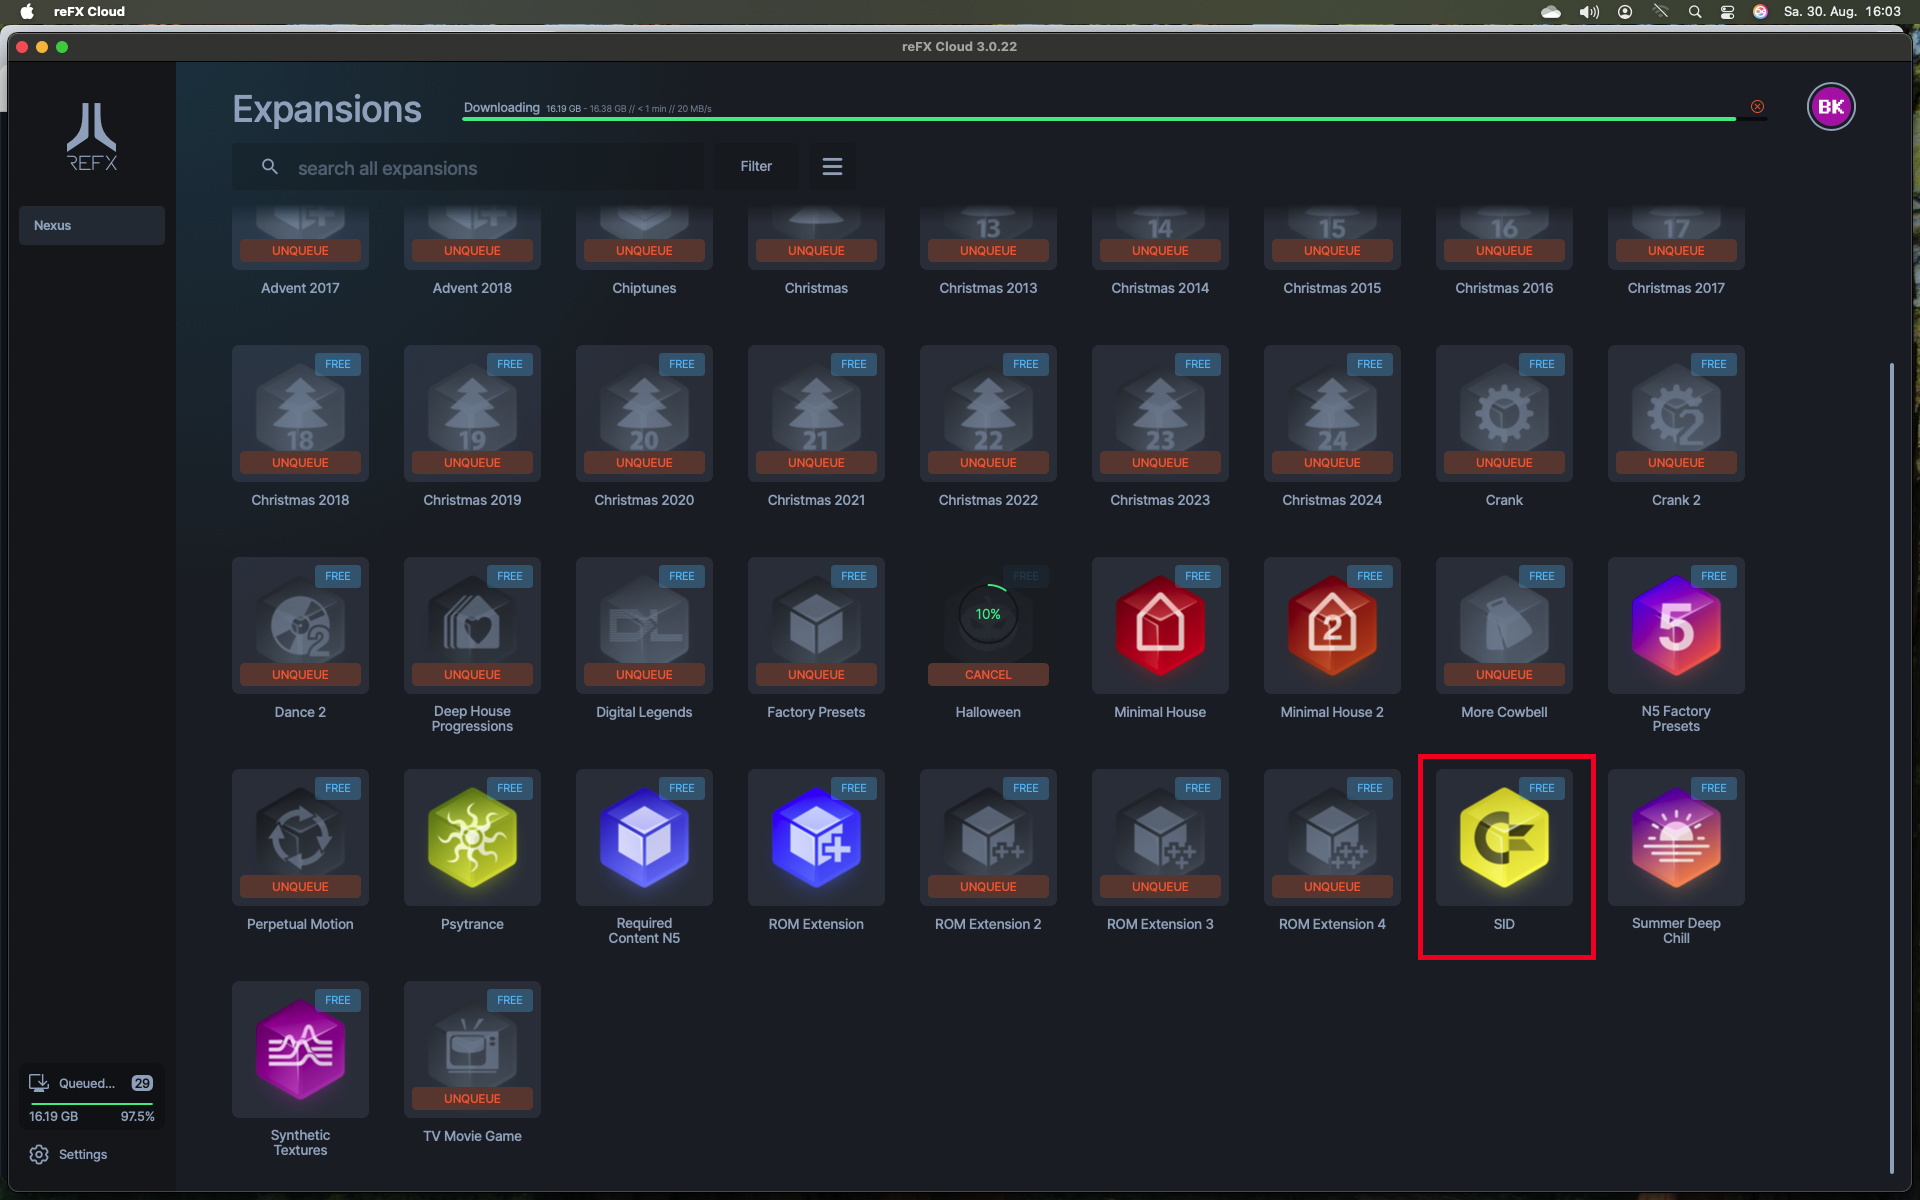
Task: Open the Summer Deep Chill sunset icon
Action: [1676, 838]
